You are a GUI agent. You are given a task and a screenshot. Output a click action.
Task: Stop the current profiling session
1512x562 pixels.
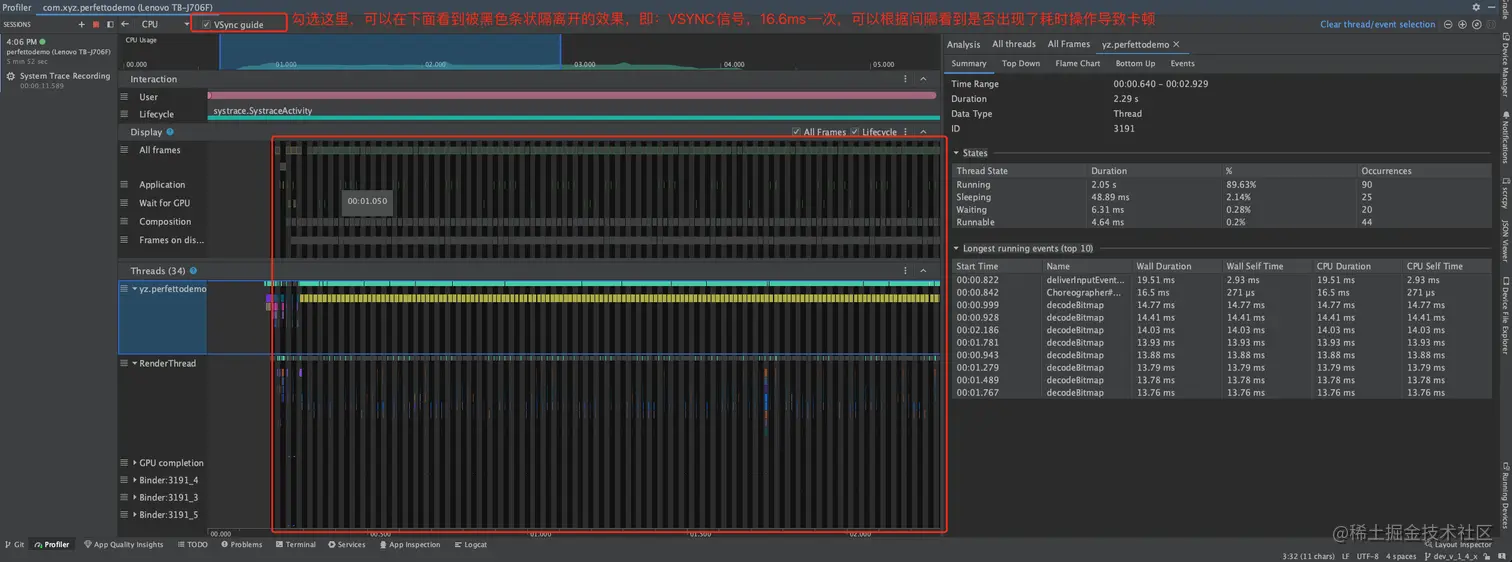click(95, 24)
